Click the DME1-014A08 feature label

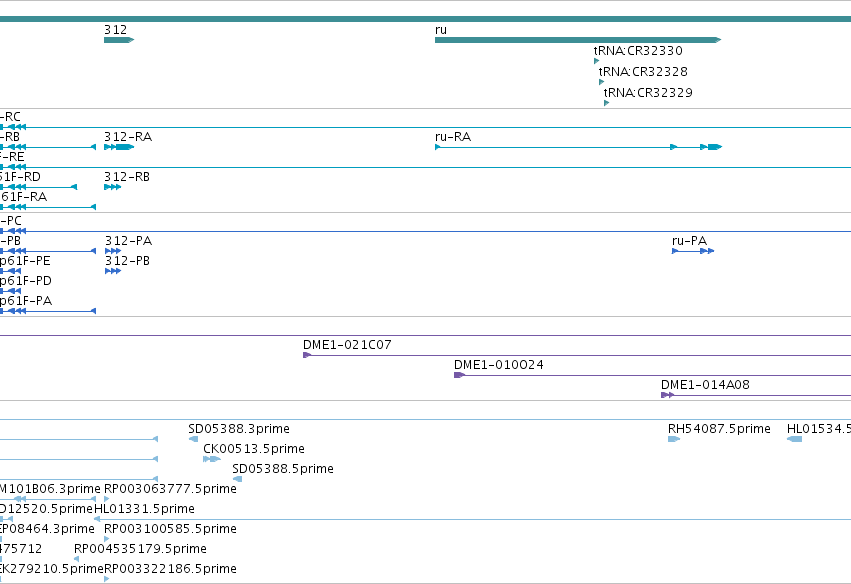706,385
